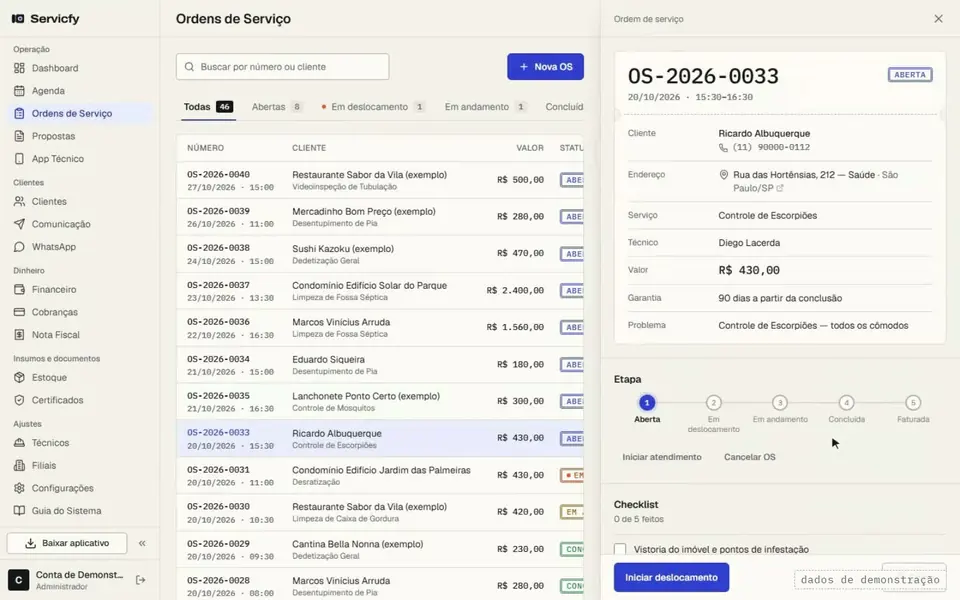The image size is (960, 600).
Task: Click the map pin icon by address
Action: pos(723,175)
